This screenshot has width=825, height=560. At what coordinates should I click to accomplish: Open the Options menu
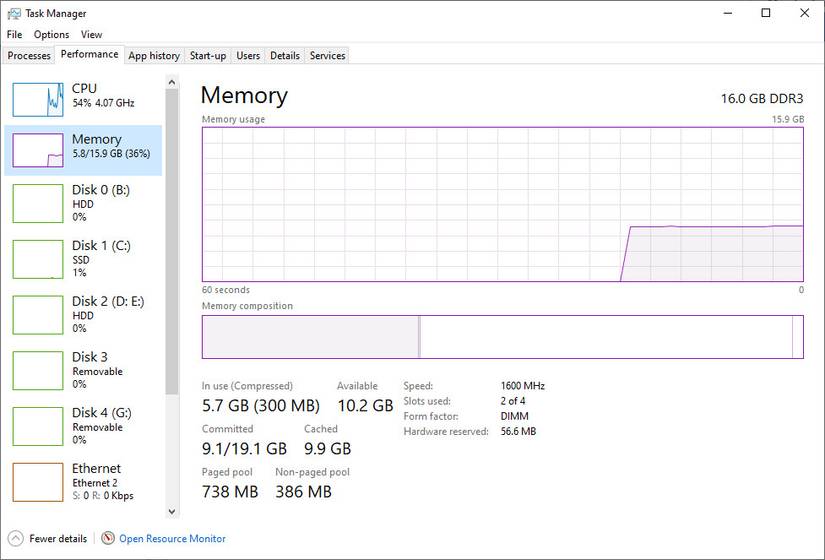click(51, 35)
